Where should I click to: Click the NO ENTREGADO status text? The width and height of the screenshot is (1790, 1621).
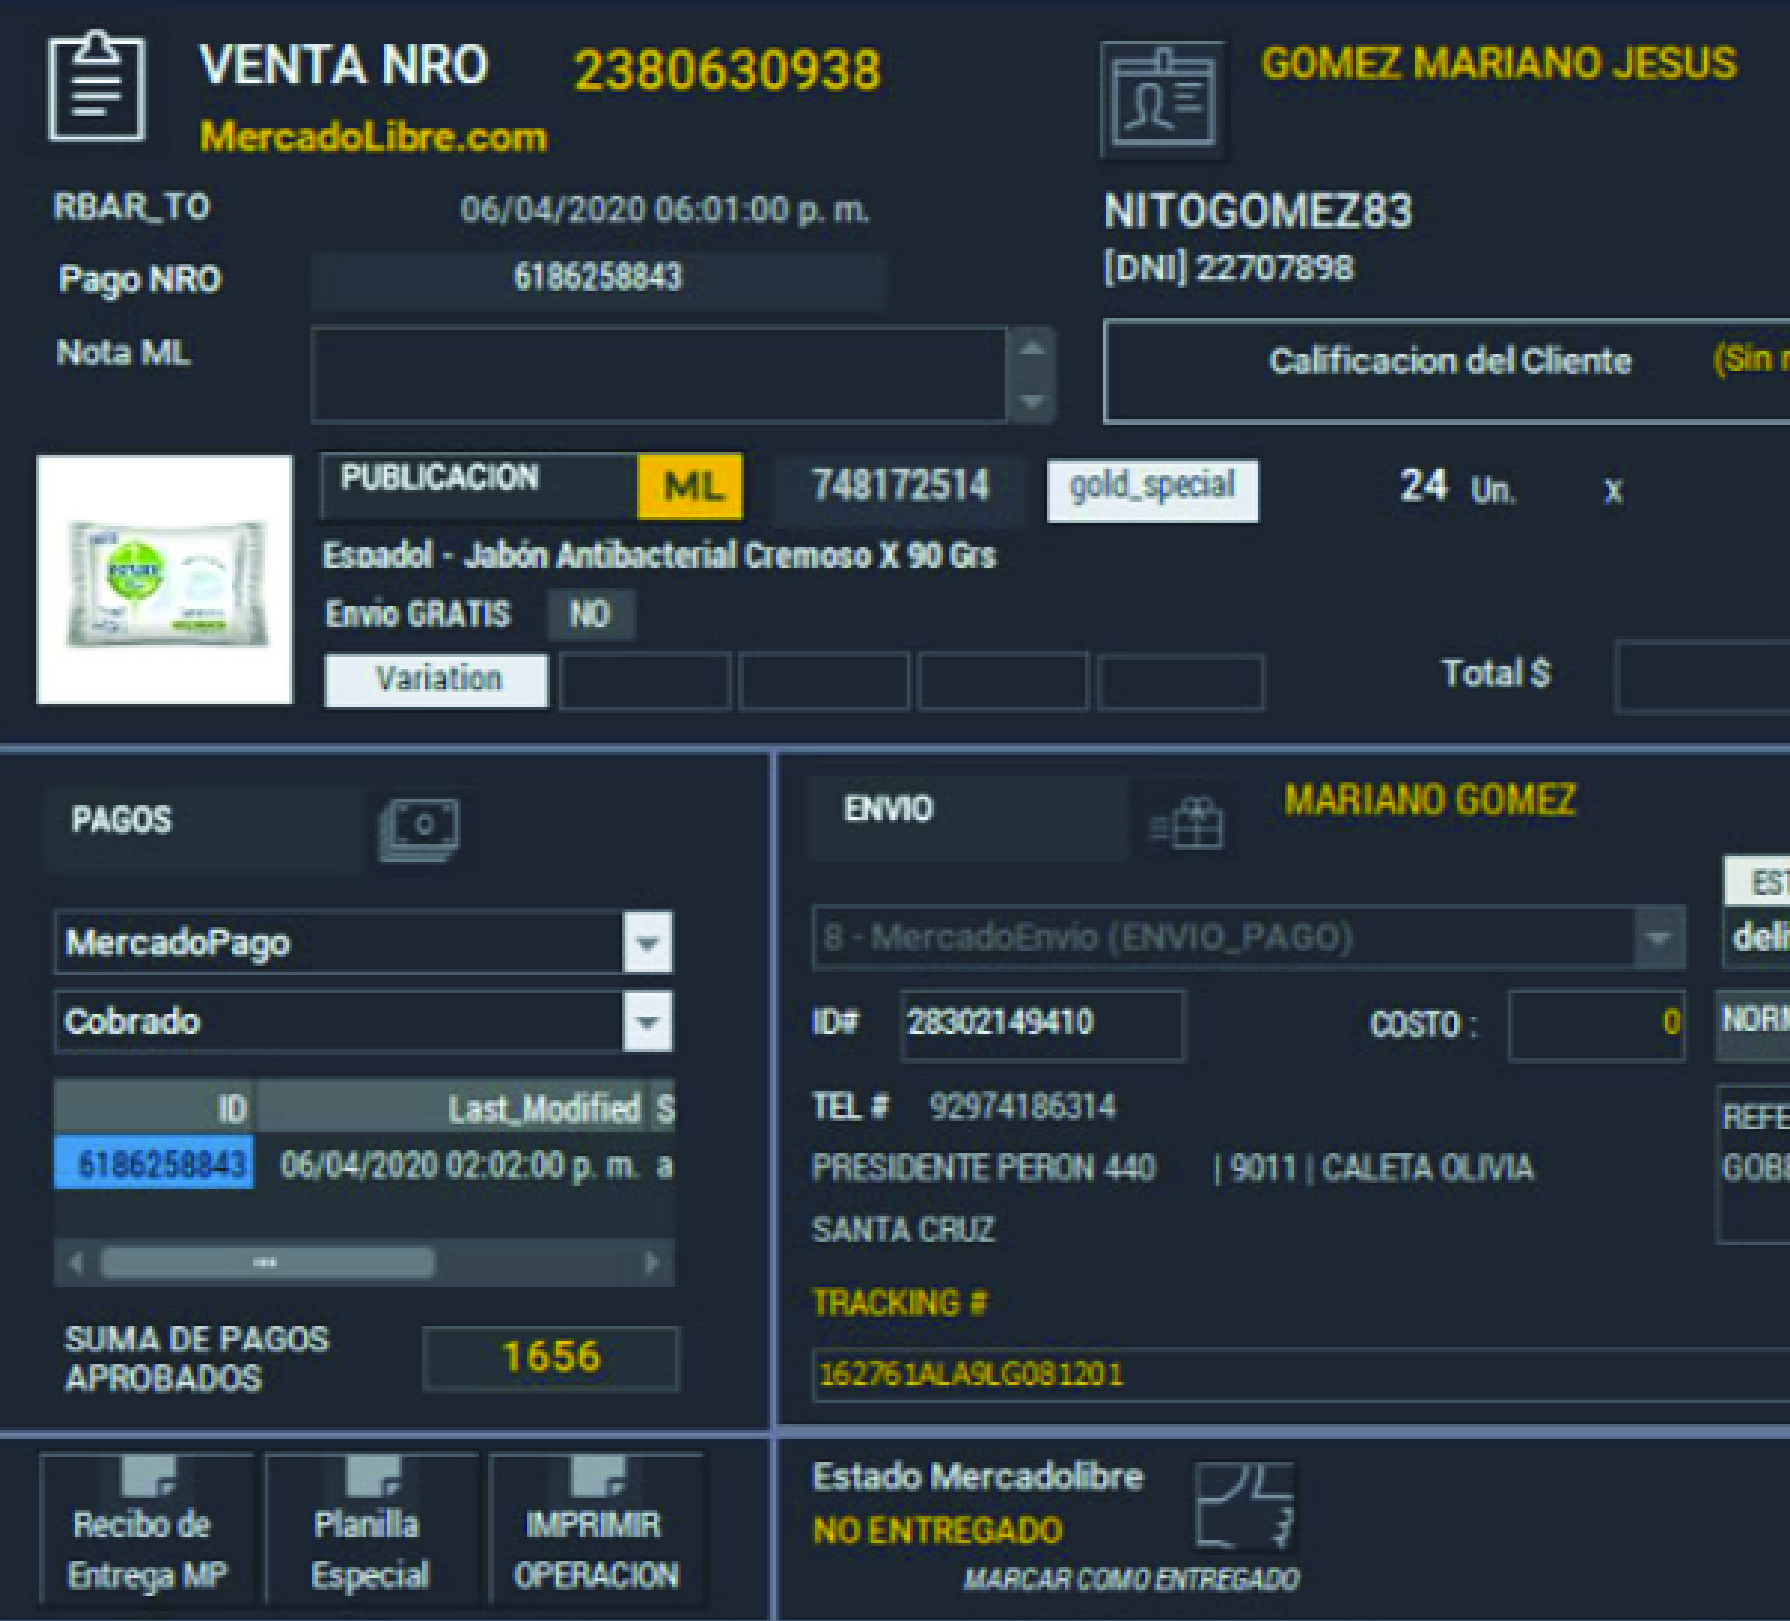click(x=938, y=1530)
